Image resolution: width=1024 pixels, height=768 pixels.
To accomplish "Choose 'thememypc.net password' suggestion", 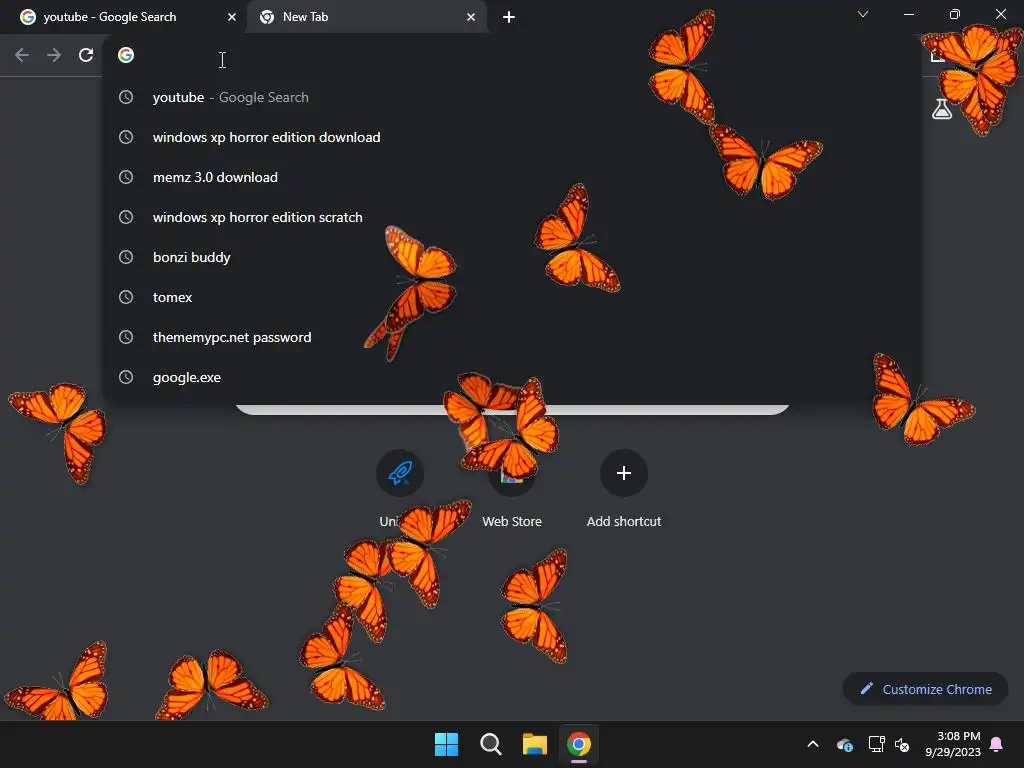I will pos(512,337).
